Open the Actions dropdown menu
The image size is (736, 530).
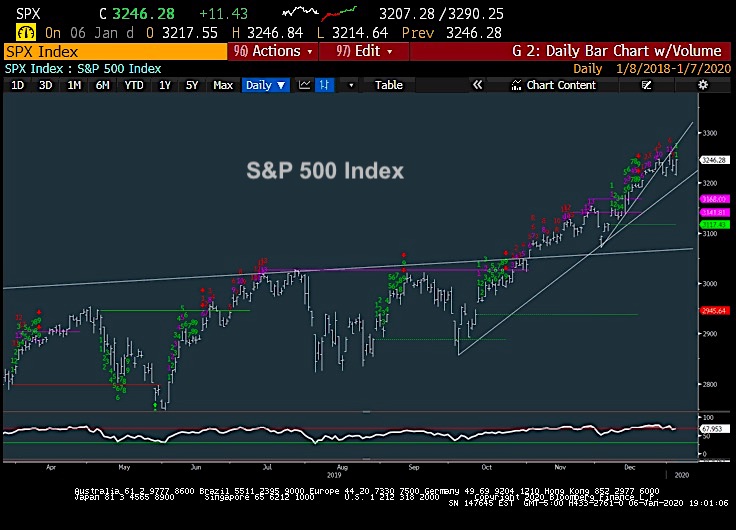pos(273,51)
